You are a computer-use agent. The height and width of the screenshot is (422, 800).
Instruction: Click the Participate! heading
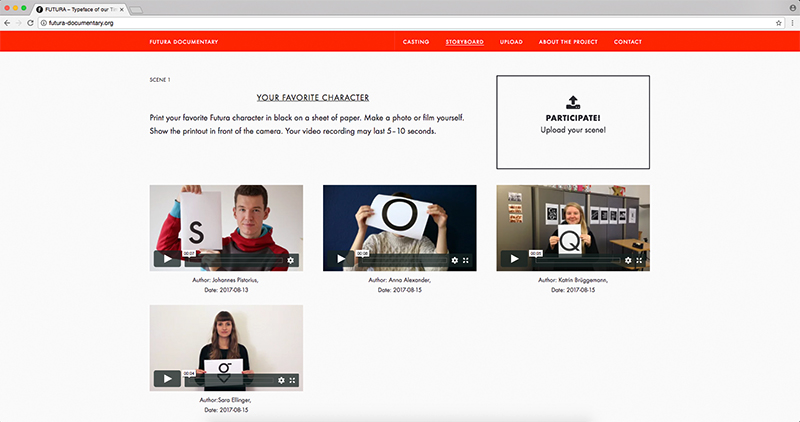(573, 118)
